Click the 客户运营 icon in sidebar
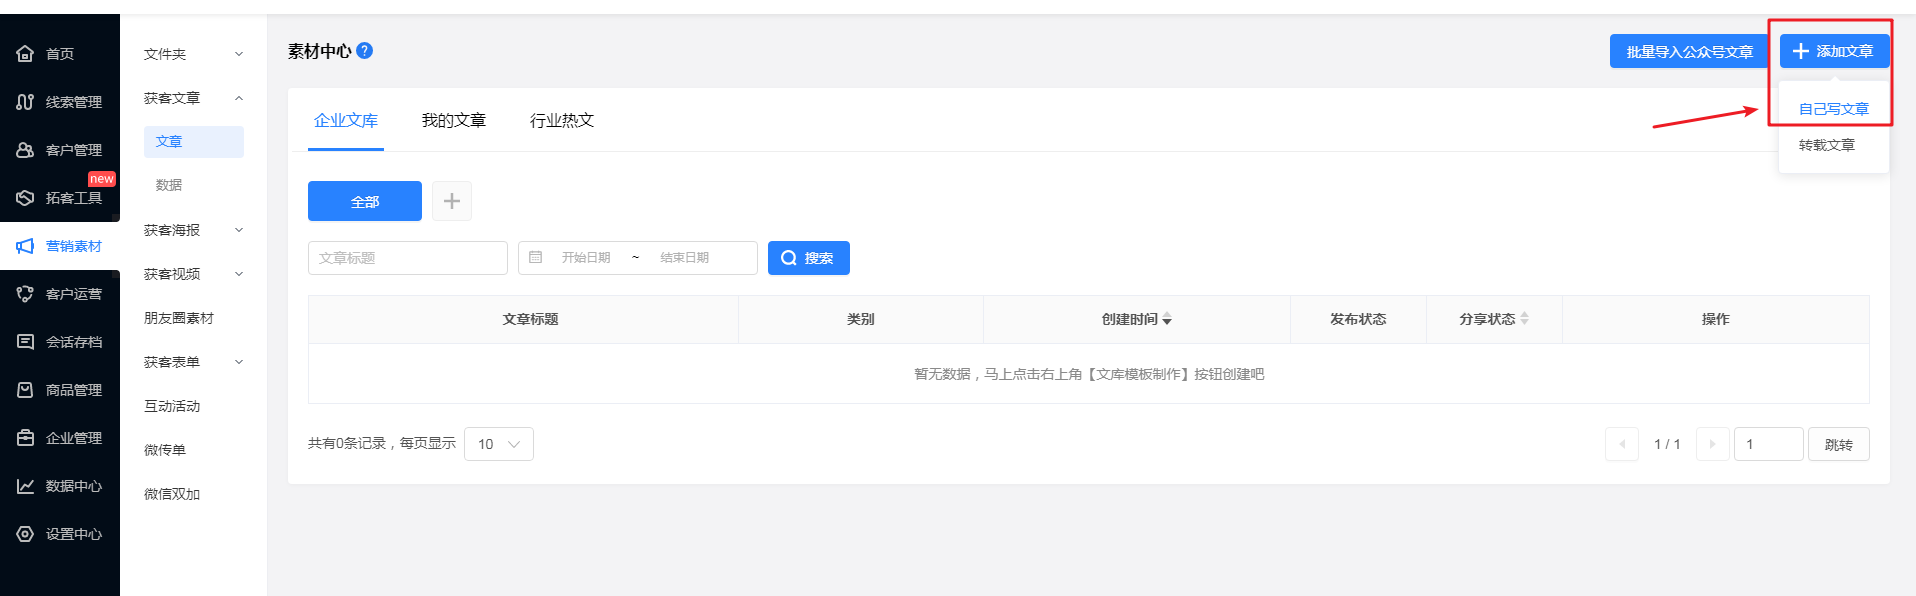Image resolution: width=1916 pixels, height=596 pixels. [x=25, y=294]
